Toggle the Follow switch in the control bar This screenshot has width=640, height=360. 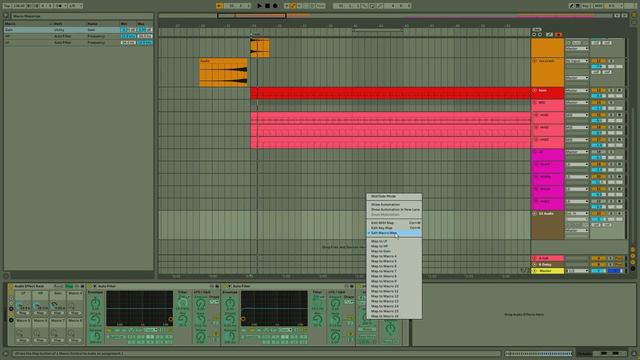[220, 6]
